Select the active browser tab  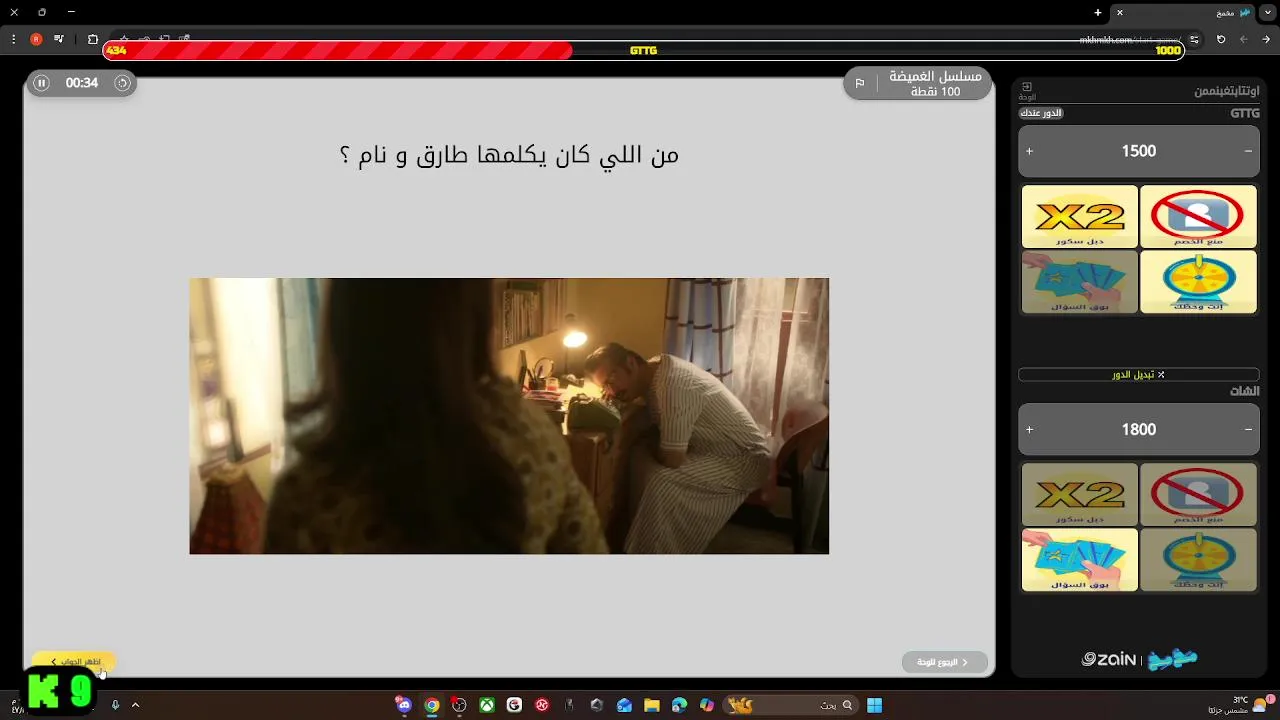(1181, 12)
